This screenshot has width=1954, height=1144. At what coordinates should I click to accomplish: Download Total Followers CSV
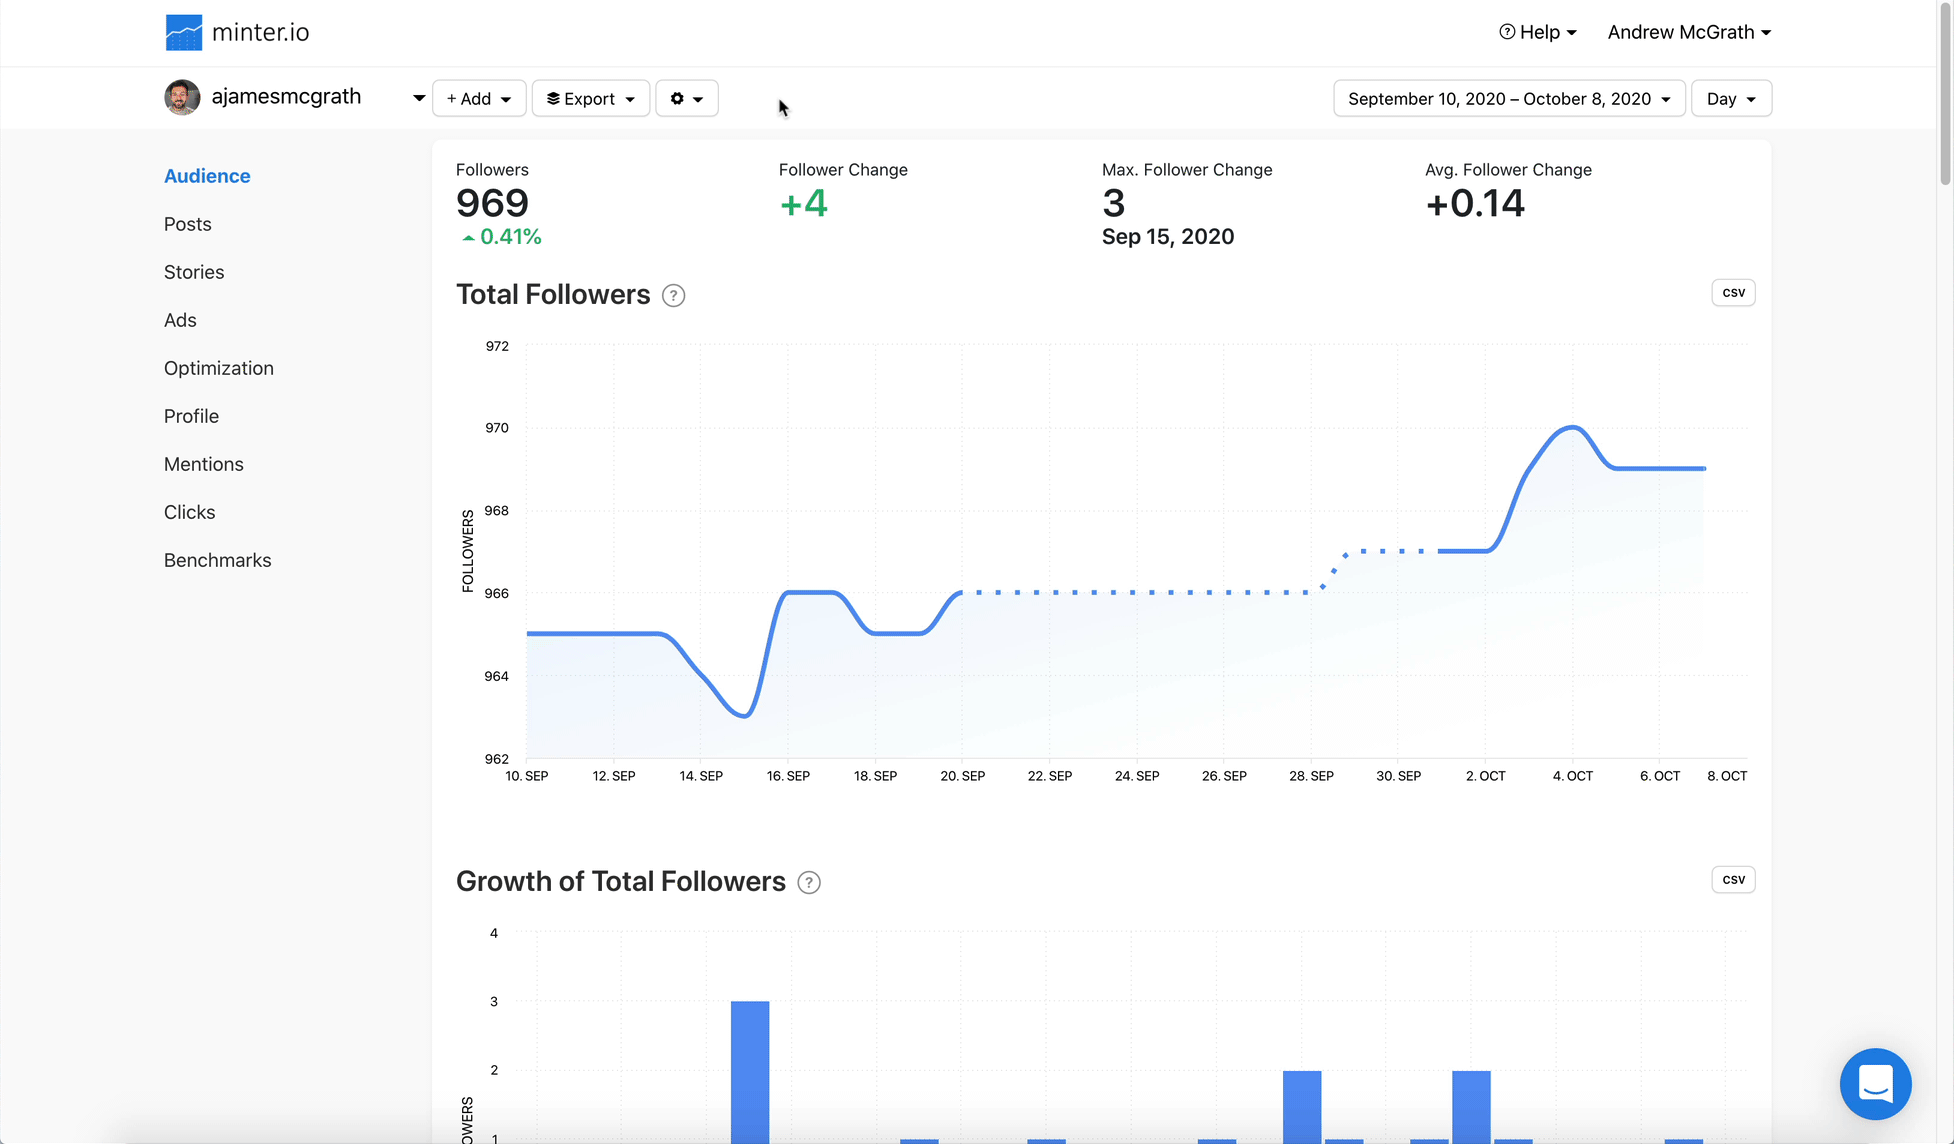[1733, 293]
